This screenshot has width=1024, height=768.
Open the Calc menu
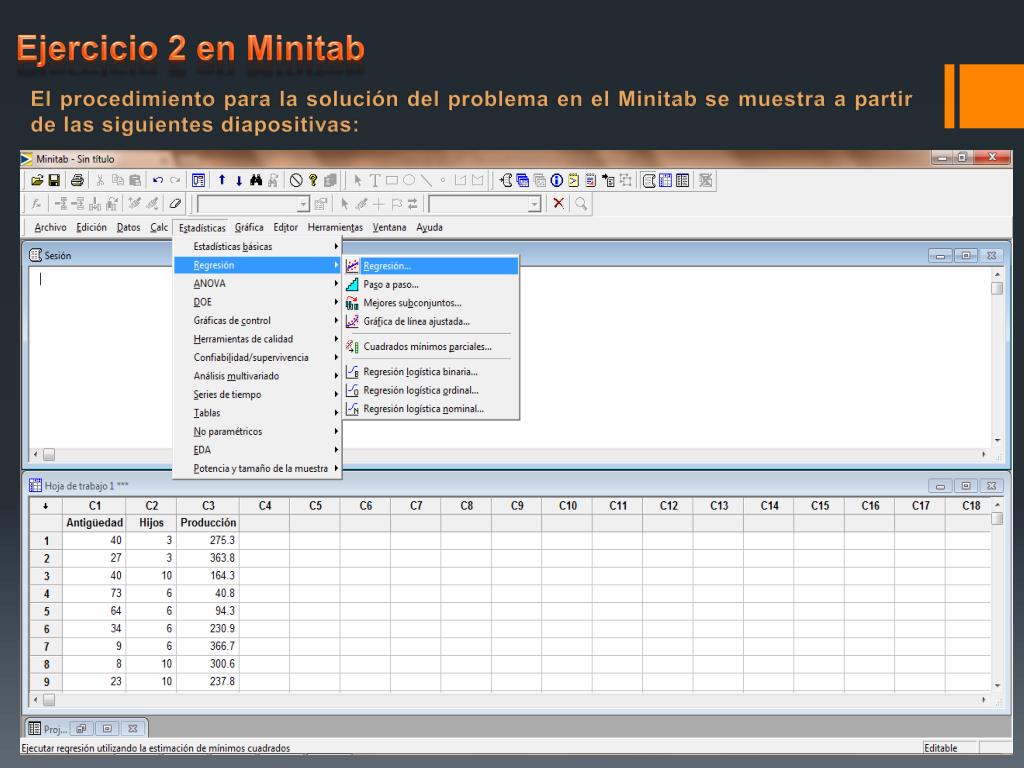pos(159,227)
